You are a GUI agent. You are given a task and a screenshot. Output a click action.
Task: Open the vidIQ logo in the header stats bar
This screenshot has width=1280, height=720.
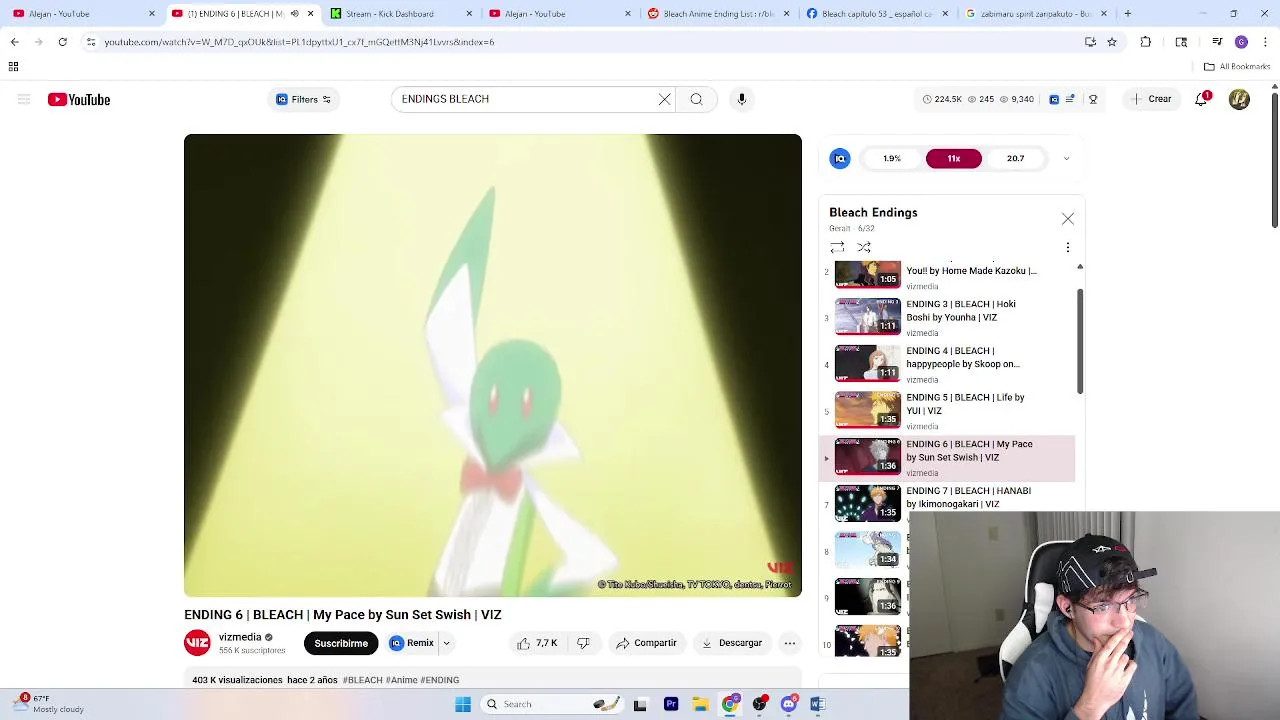(x=1054, y=99)
